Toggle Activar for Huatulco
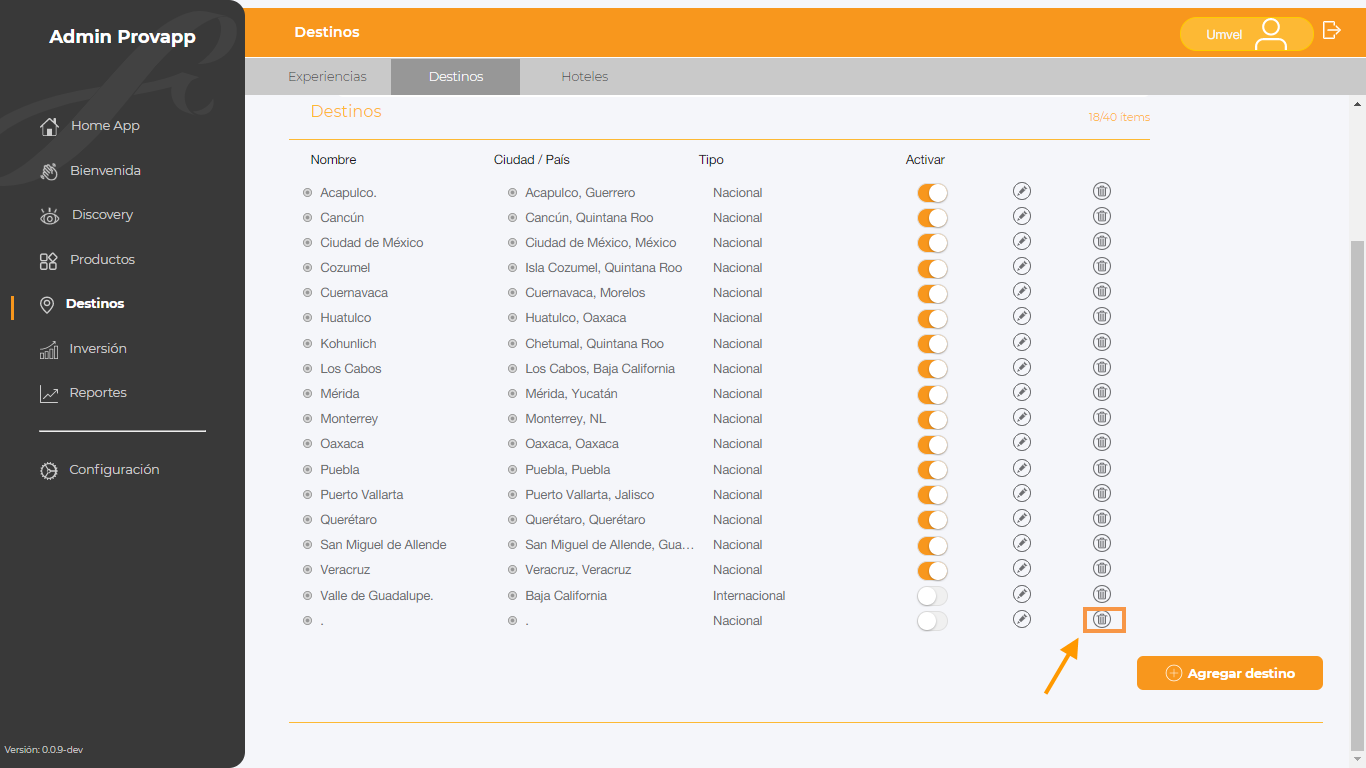This screenshot has width=1366, height=768. 932,318
